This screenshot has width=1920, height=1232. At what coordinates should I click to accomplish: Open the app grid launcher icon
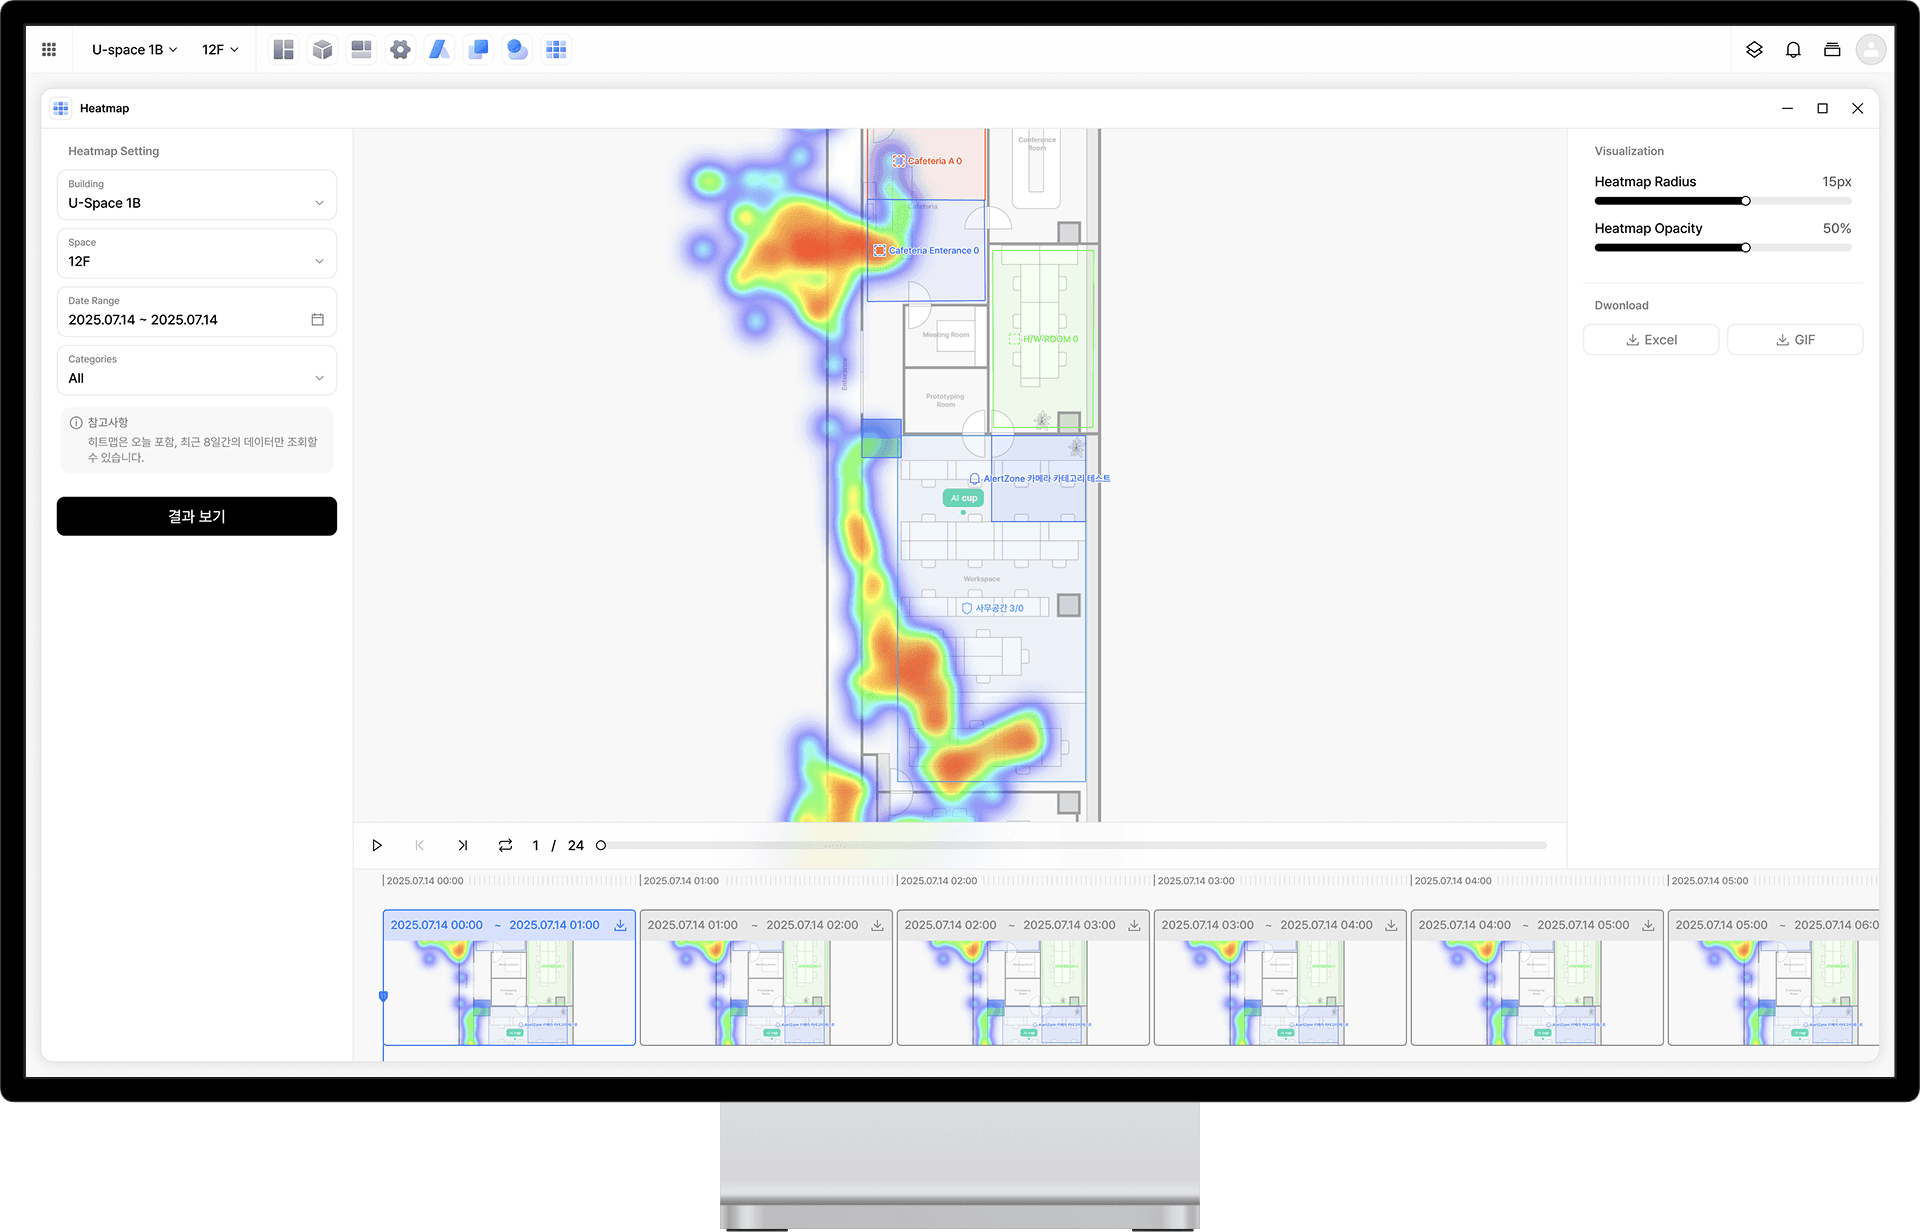tap(49, 49)
